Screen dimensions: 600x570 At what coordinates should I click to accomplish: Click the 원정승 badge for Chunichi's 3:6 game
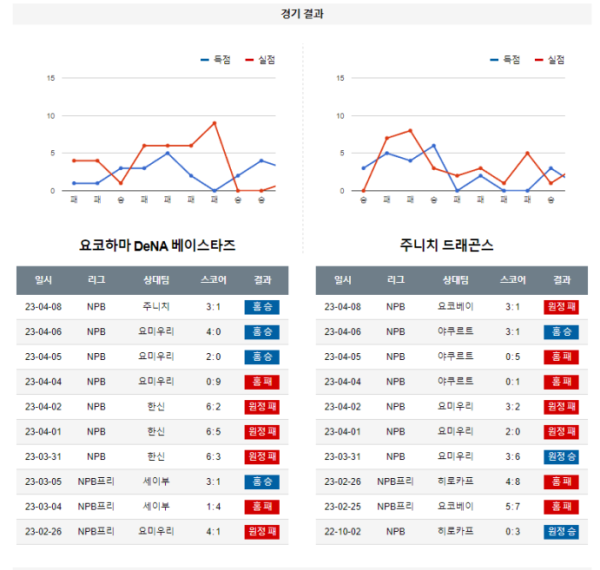[x=561, y=457]
